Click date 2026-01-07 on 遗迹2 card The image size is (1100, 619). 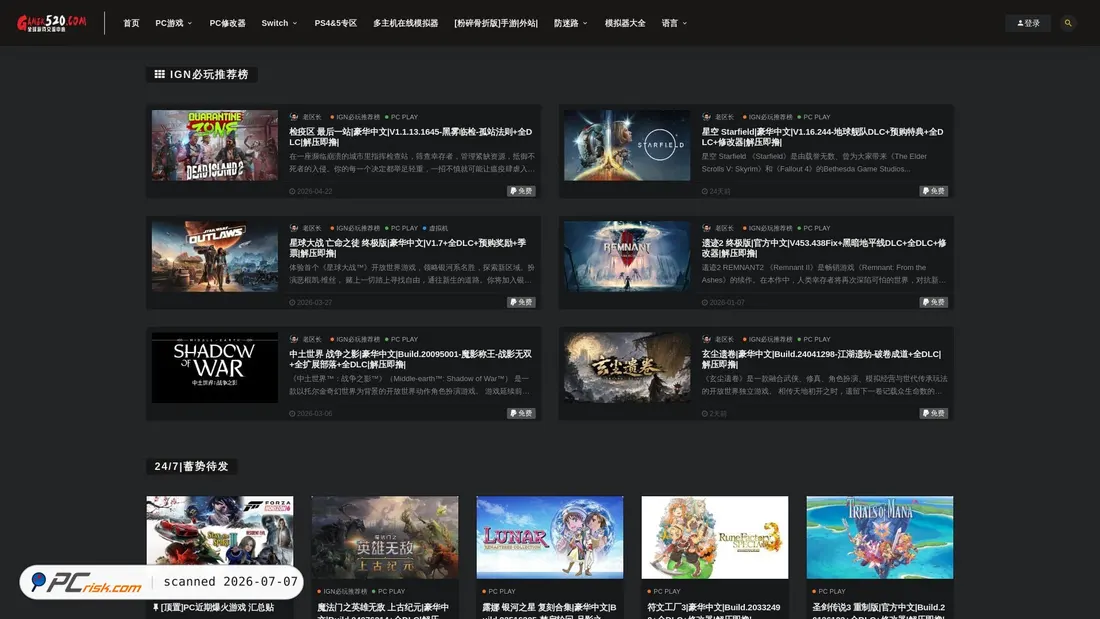(723, 302)
